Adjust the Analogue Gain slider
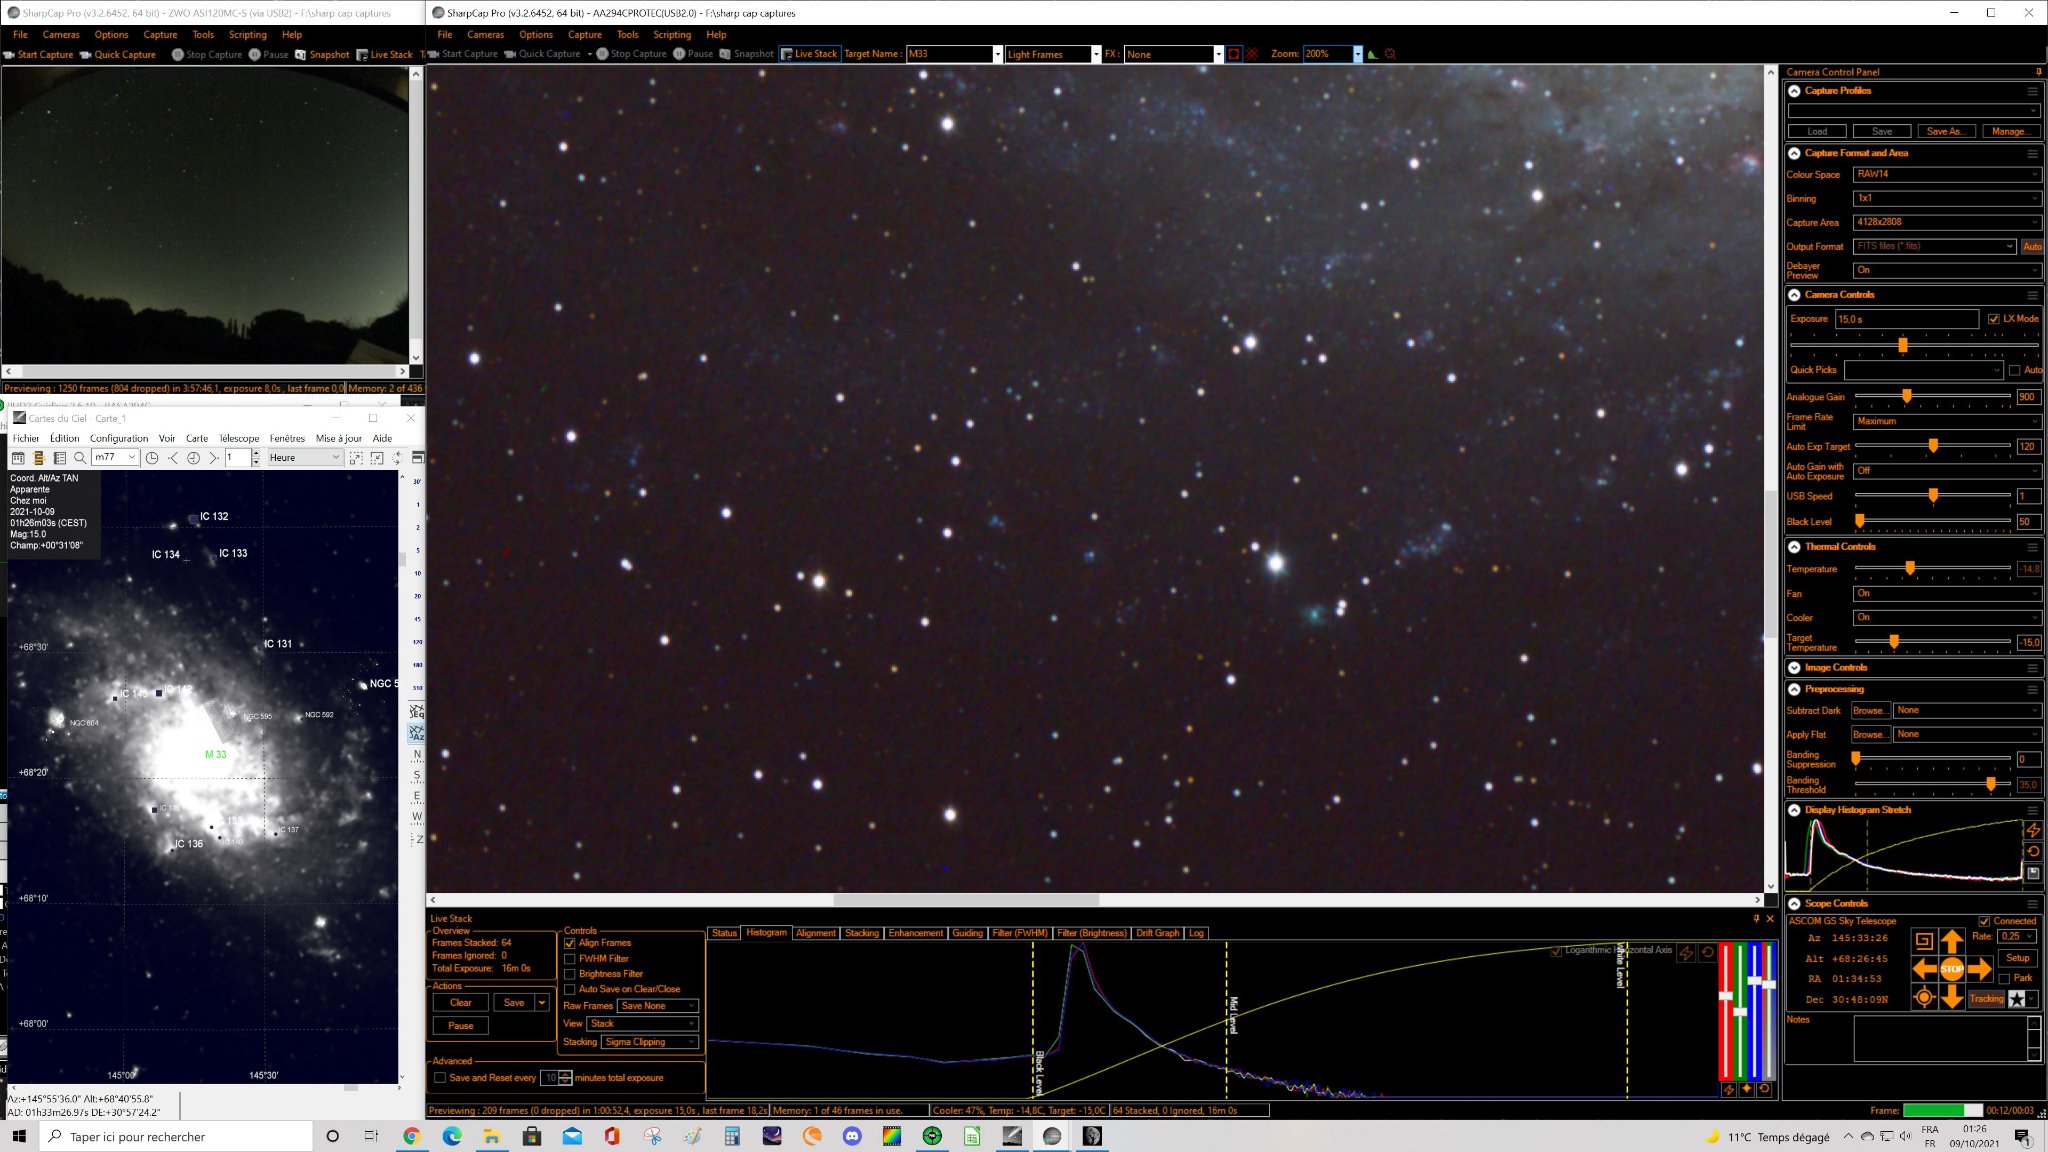Viewport: 2048px width, 1152px height. (1932, 397)
